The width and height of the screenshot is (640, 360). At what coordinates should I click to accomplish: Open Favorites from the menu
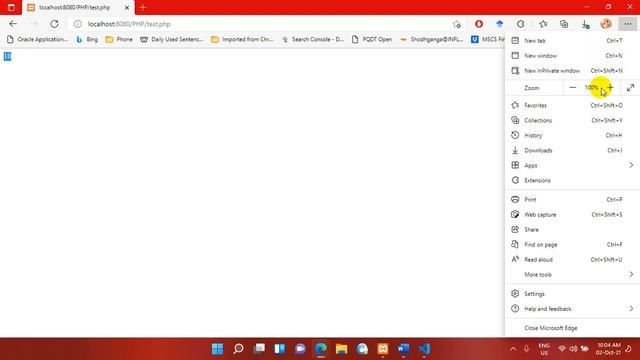(x=572, y=105)
